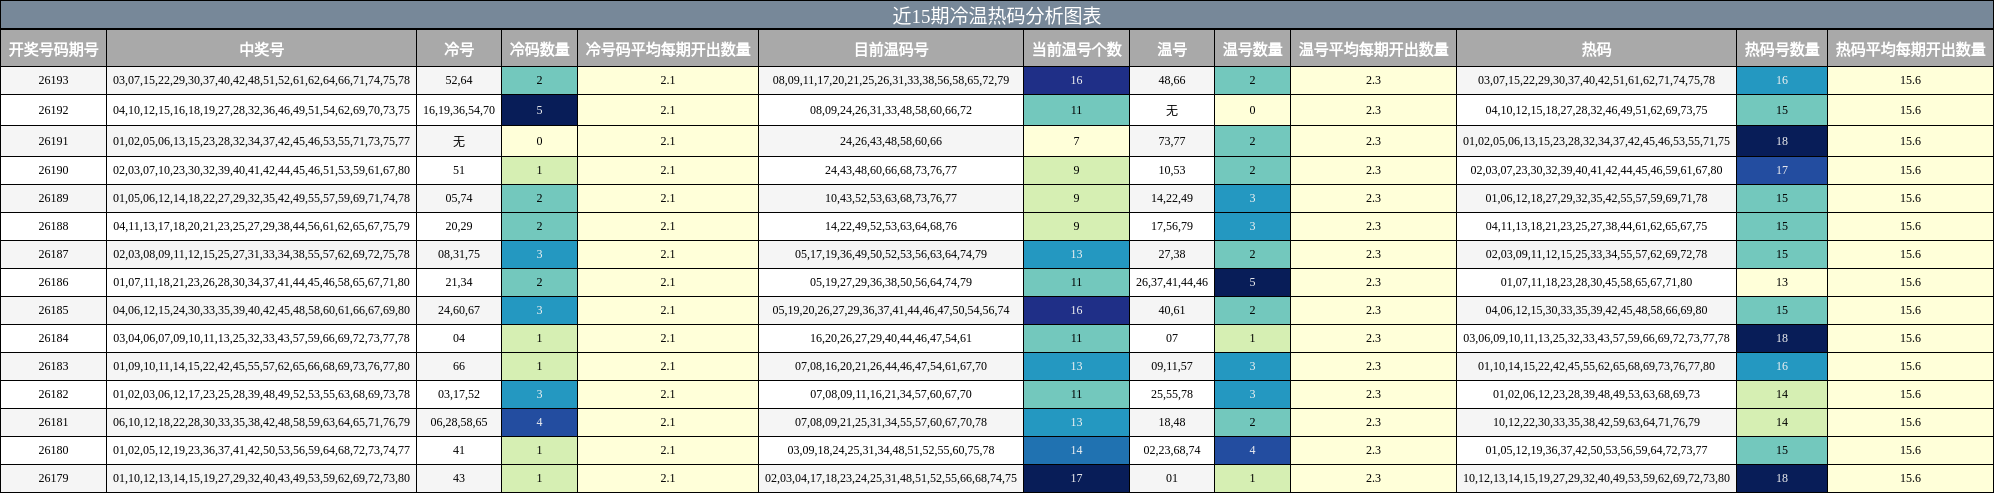Select warm numbers cell 26,37,41,44,46
This screenshot has width=1994, height=493.
pyautogui.click(x=1171, y=282)
